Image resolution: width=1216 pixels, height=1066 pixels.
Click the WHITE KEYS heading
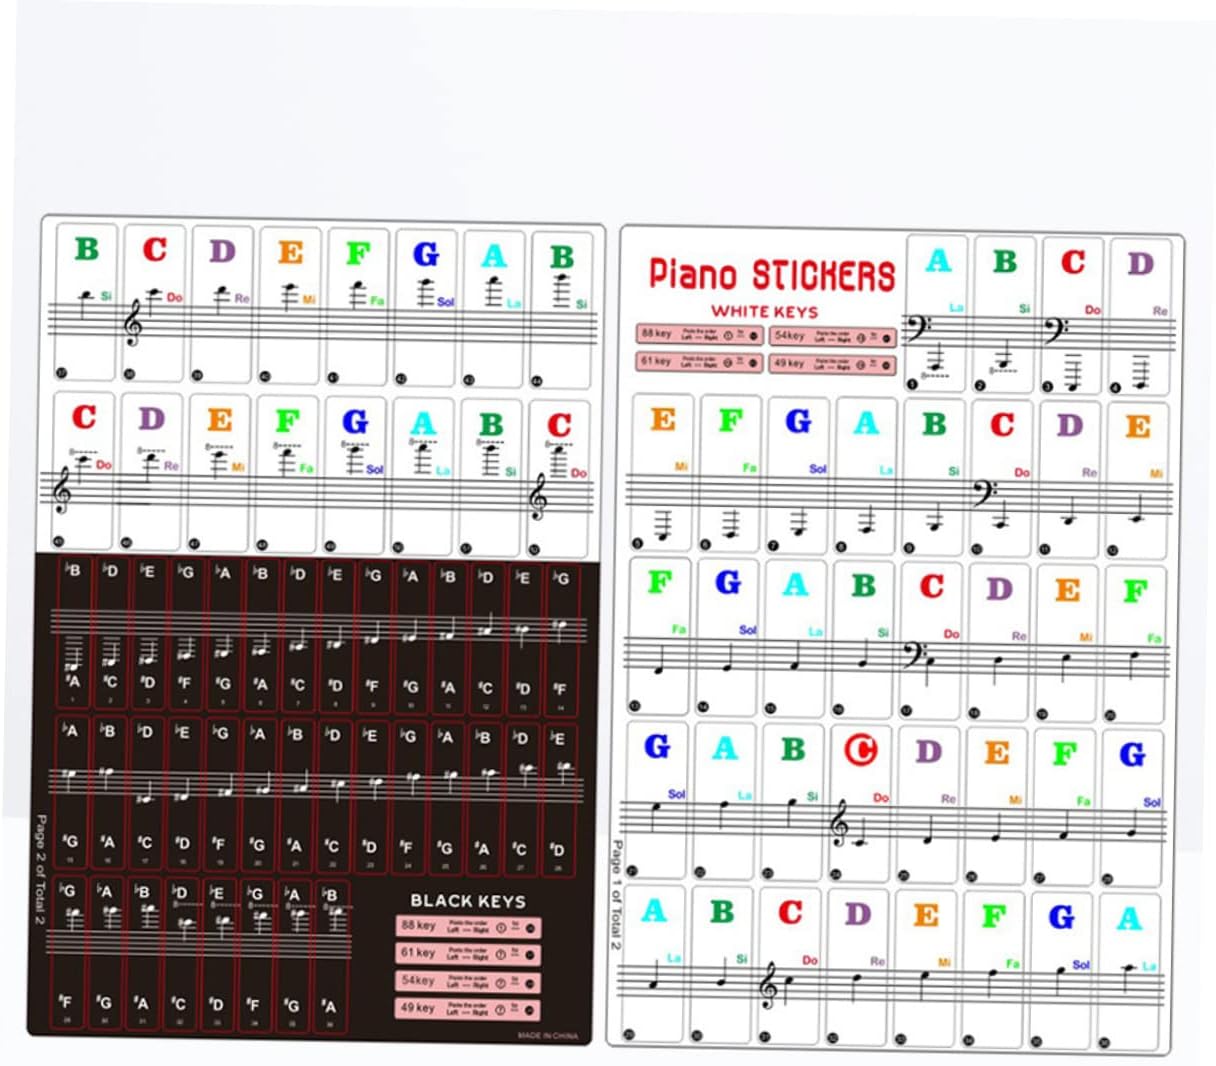pos(764,312)
